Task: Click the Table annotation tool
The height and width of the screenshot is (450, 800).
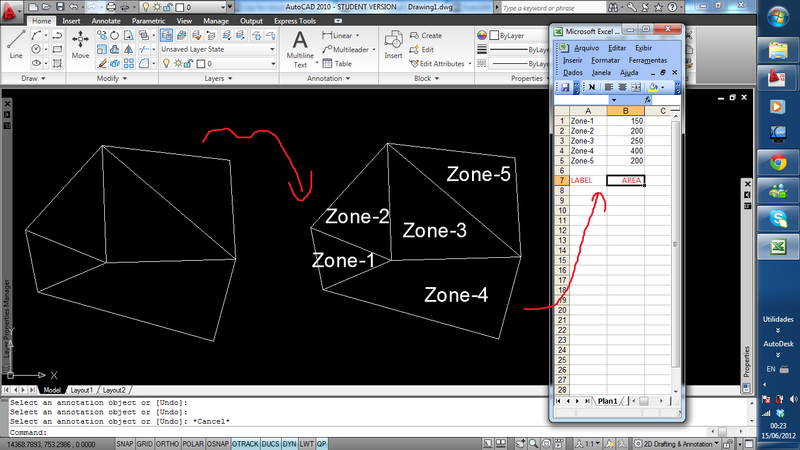Action: click(x=337, y=64)
